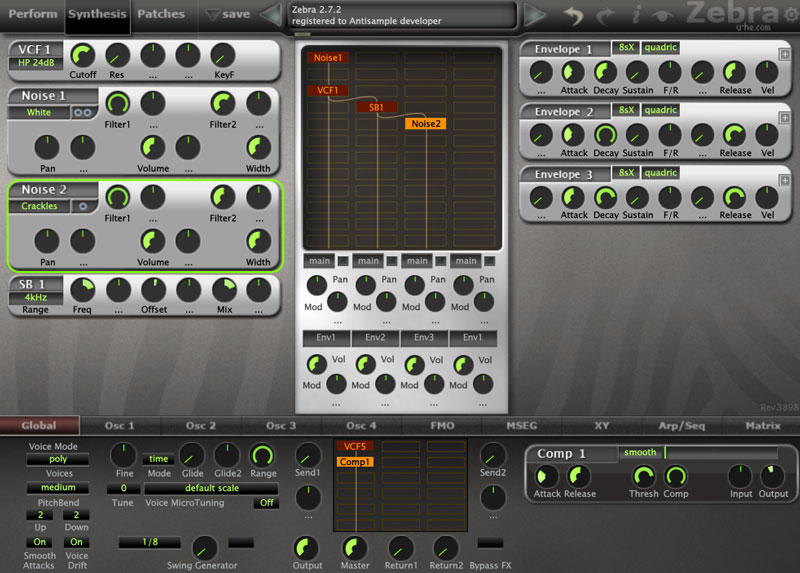Viewport: 800px width, 573px height.
Task: Click the patch name display
Action: [403, 15]
